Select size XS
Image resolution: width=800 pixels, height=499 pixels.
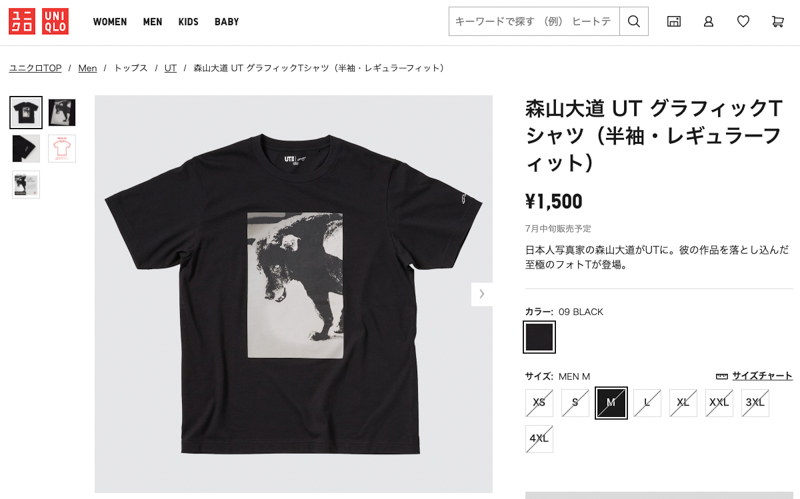coord(539,403)
